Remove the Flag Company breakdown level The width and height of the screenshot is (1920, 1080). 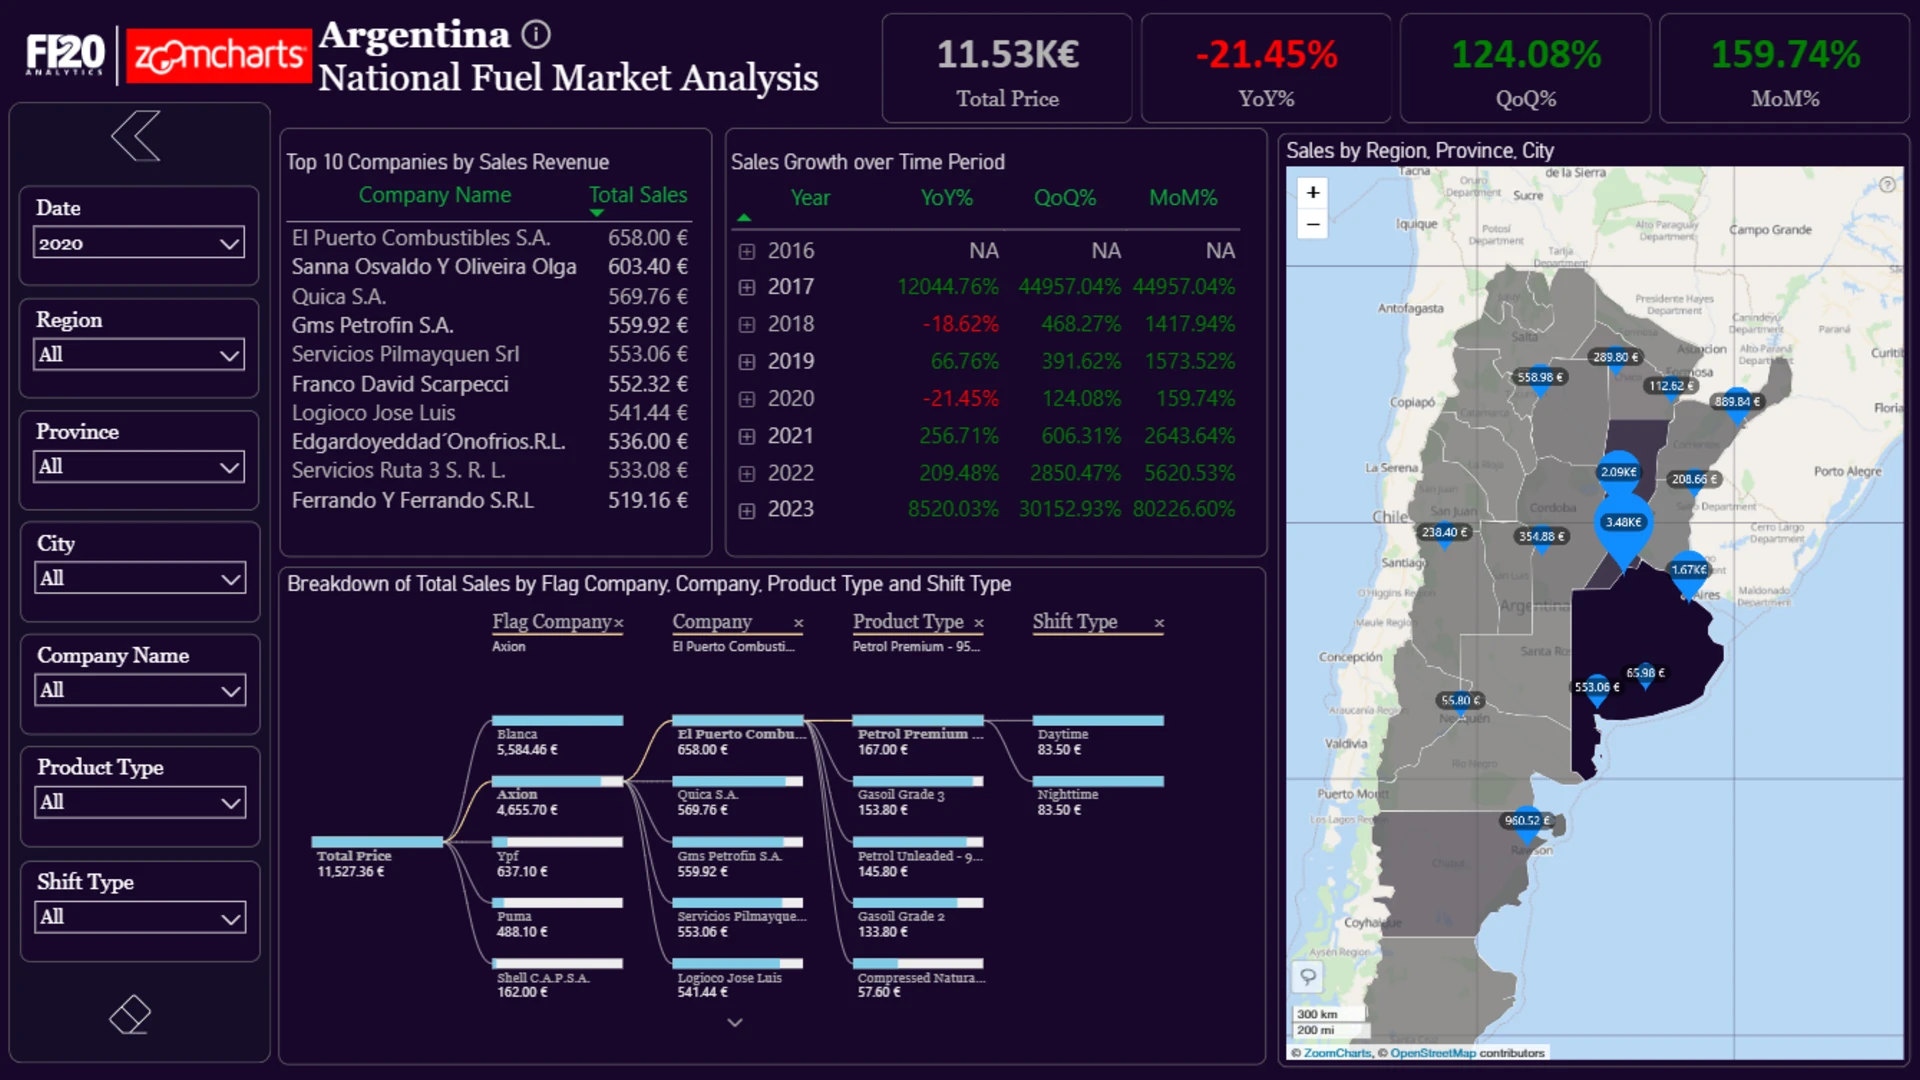(619, 623)
